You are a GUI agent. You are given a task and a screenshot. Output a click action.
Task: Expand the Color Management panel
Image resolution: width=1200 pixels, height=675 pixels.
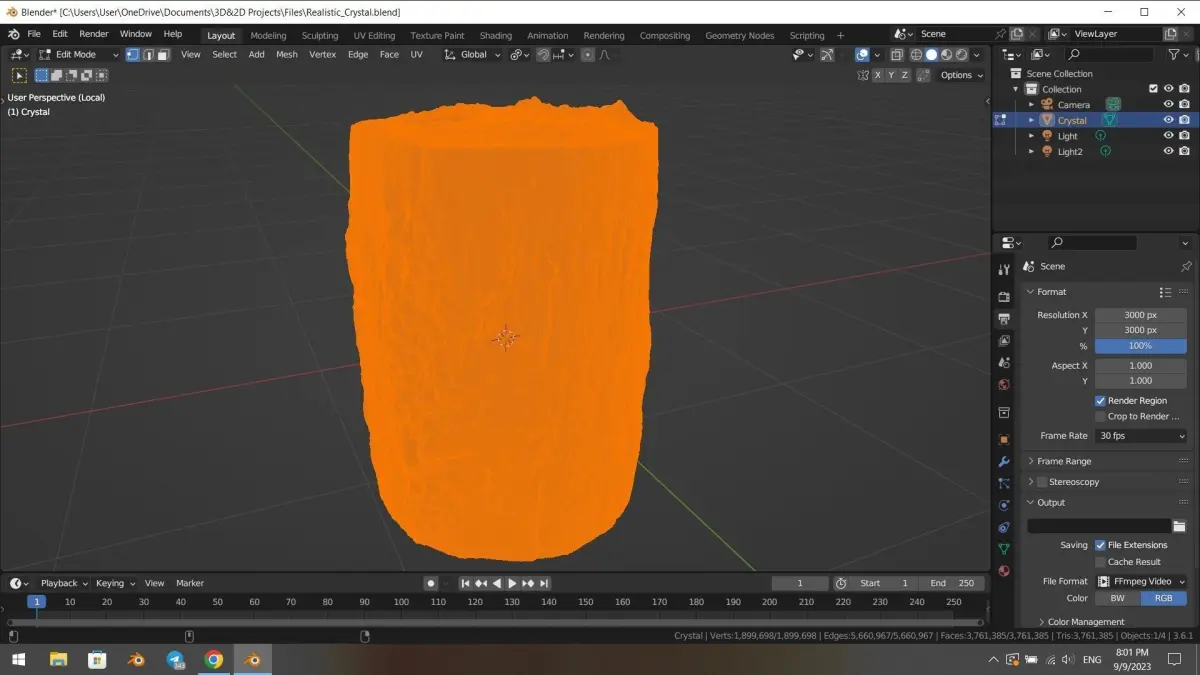click(1085, 622)
